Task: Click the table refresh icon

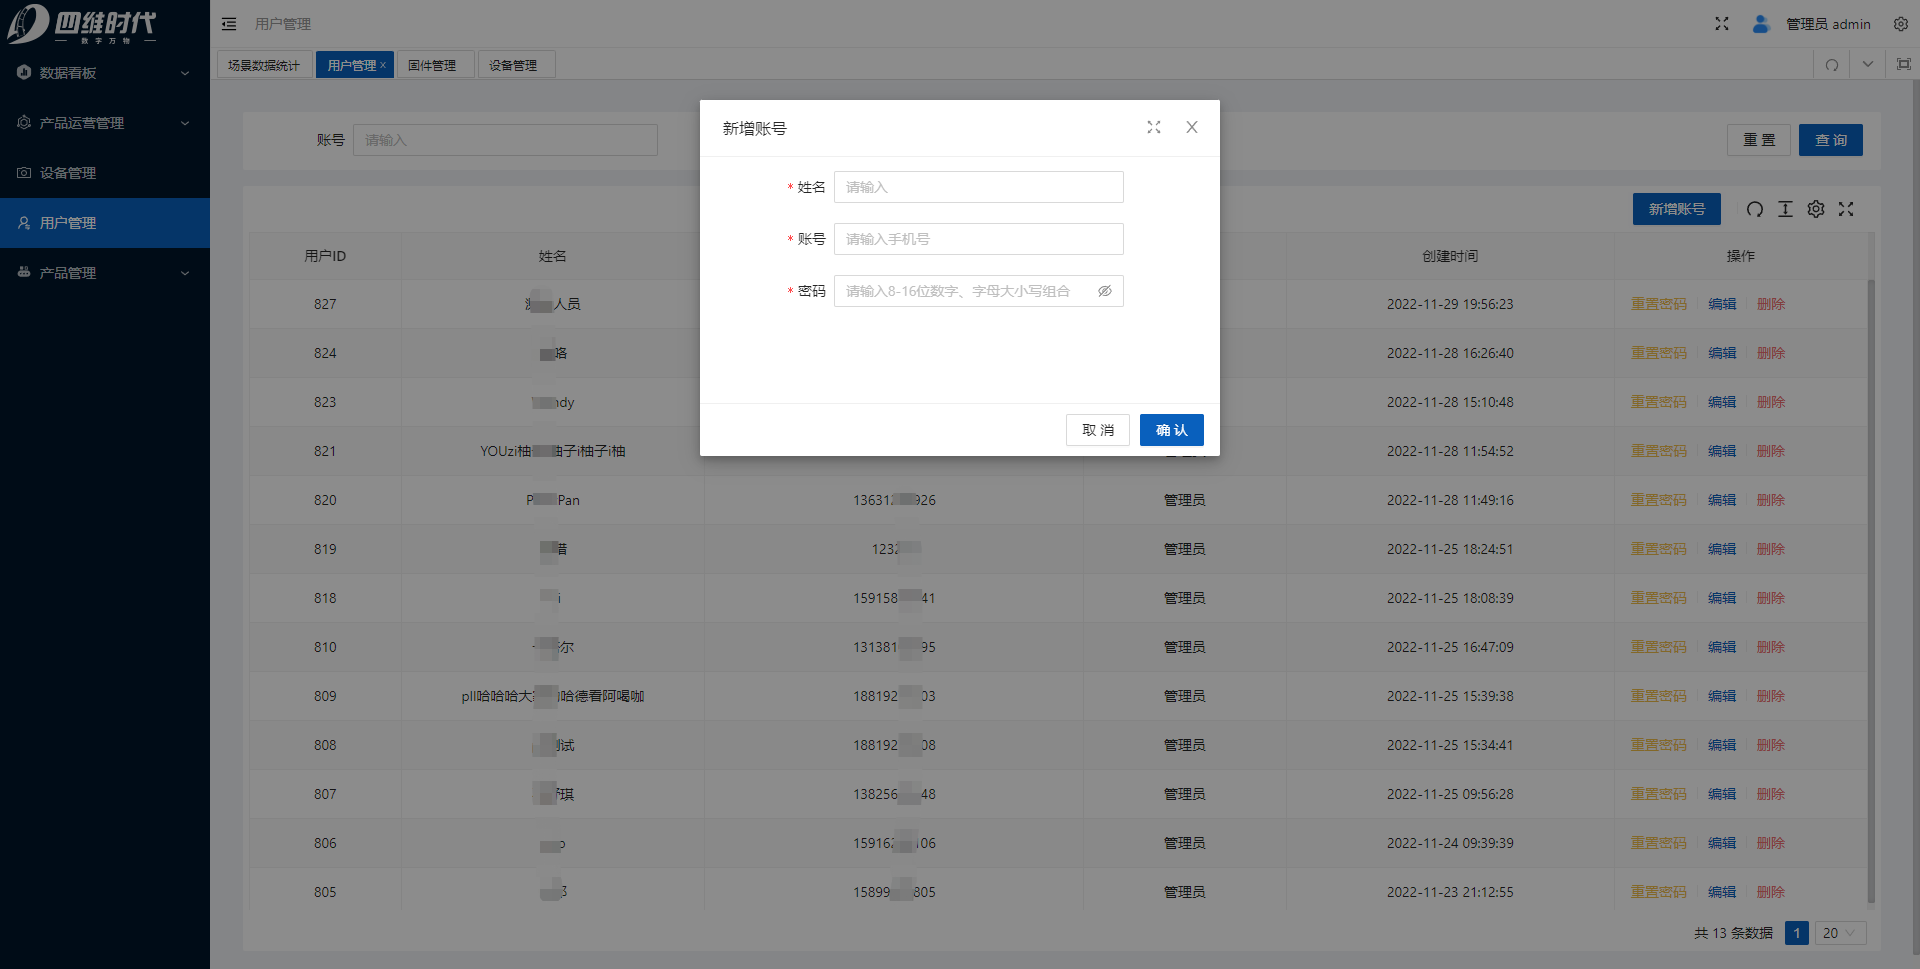Action: click(1754, 209)
